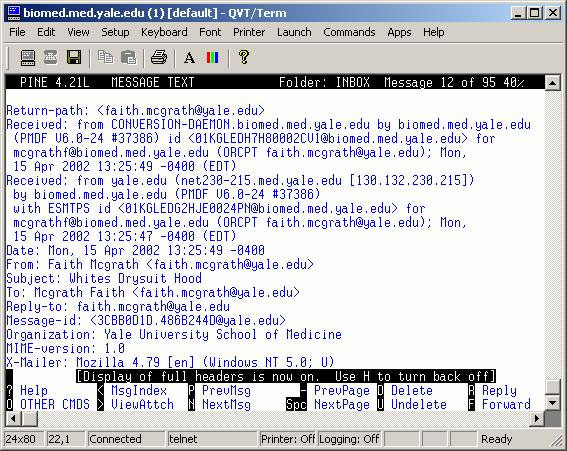Open the font selection 'A' icon

tap(189, 58)
